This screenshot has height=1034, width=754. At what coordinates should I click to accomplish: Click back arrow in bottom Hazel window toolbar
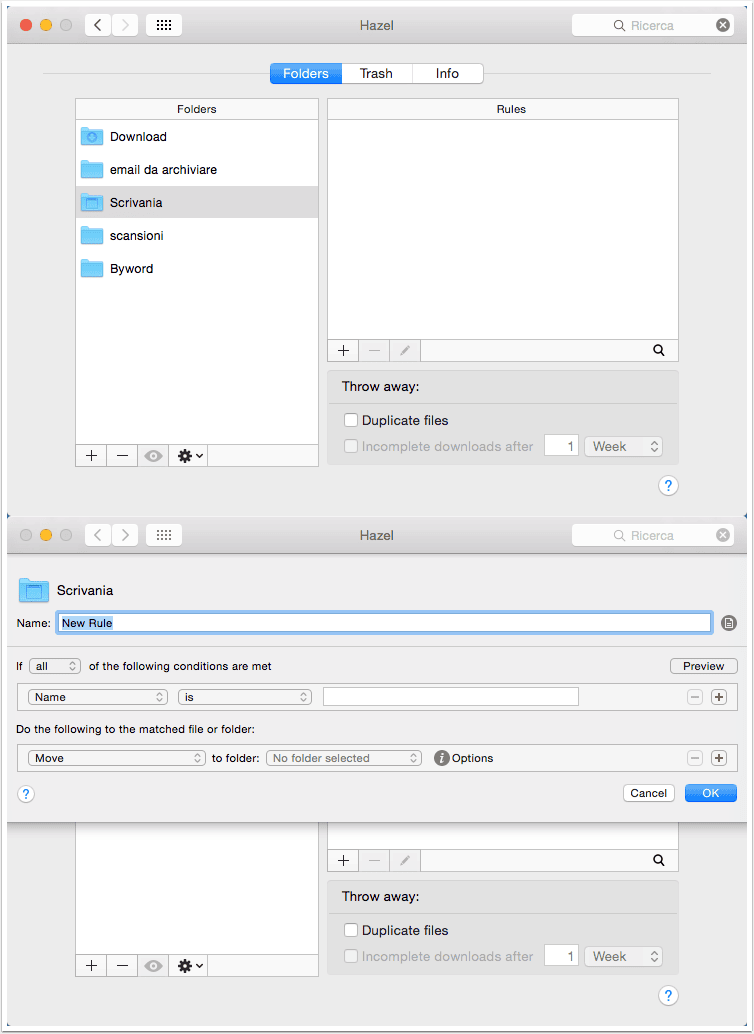click(98, 535)
